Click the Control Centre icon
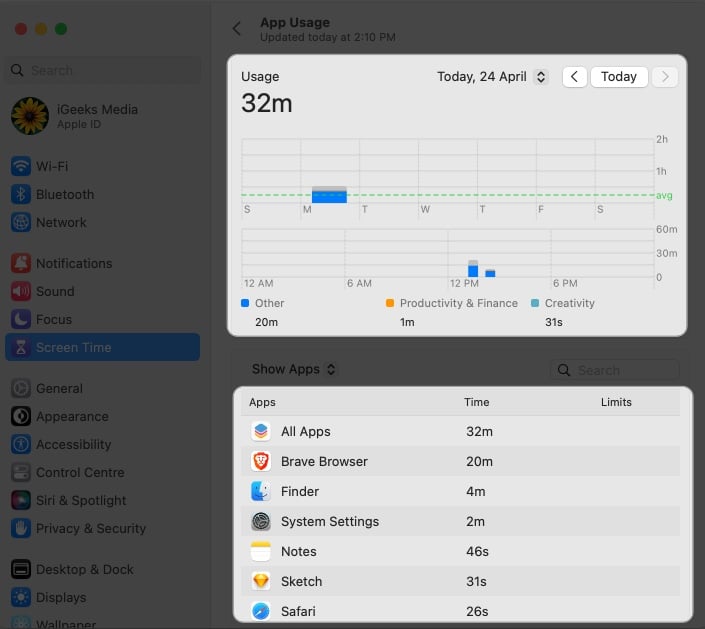Viewport: 705px width, 629px height. tap(21, 472)
